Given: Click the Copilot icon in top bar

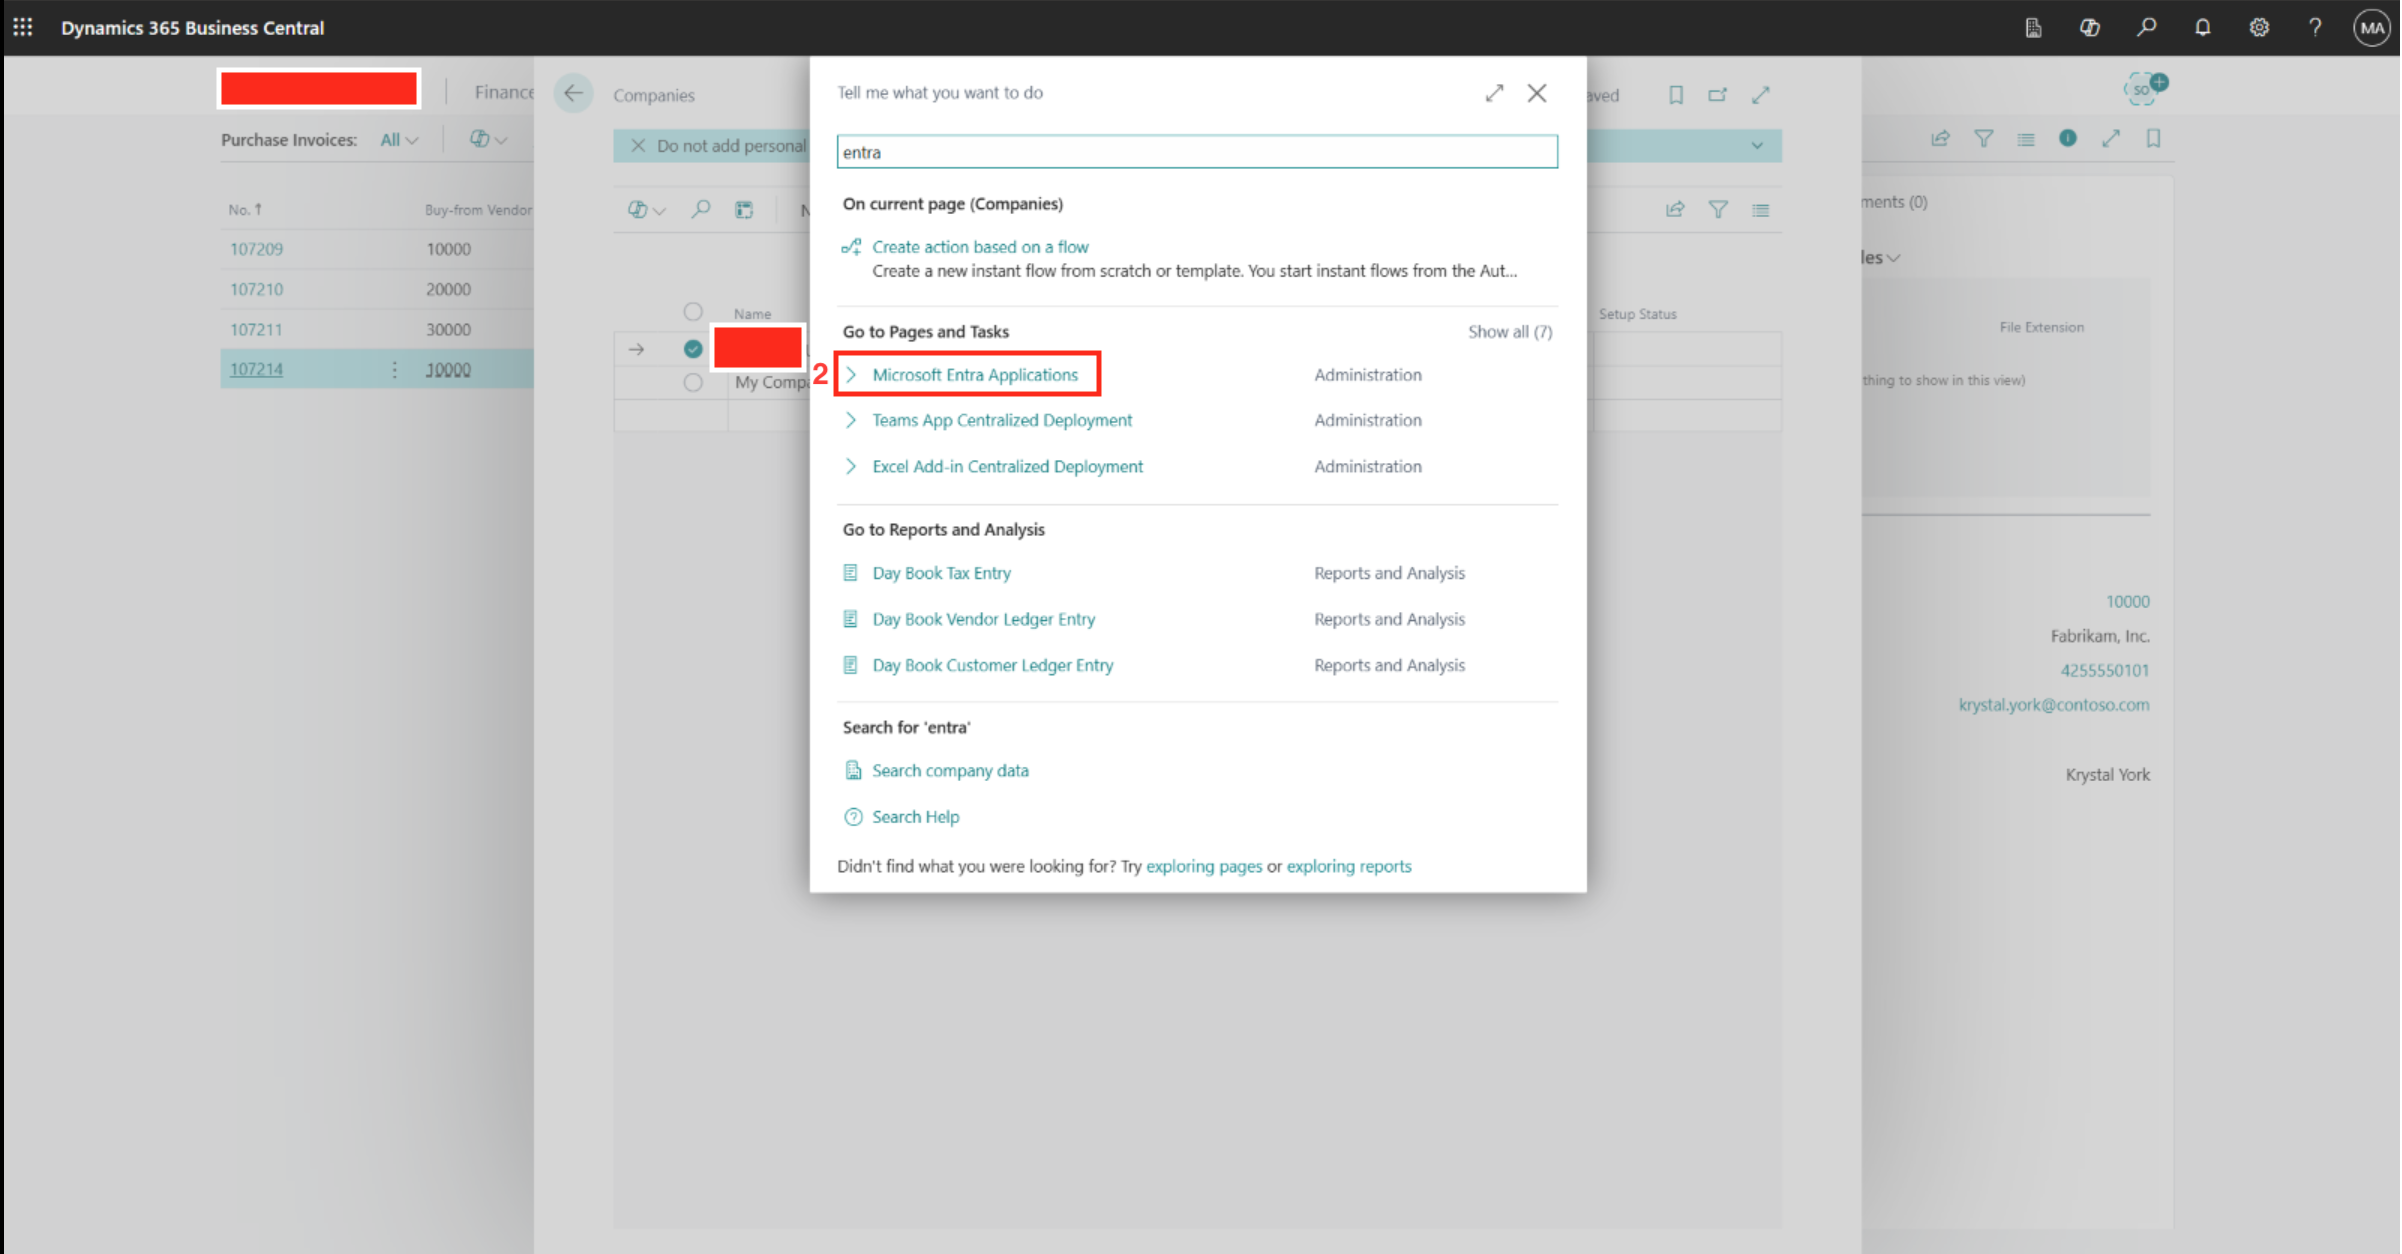Looking at the screenshot, I should 2089,27.
